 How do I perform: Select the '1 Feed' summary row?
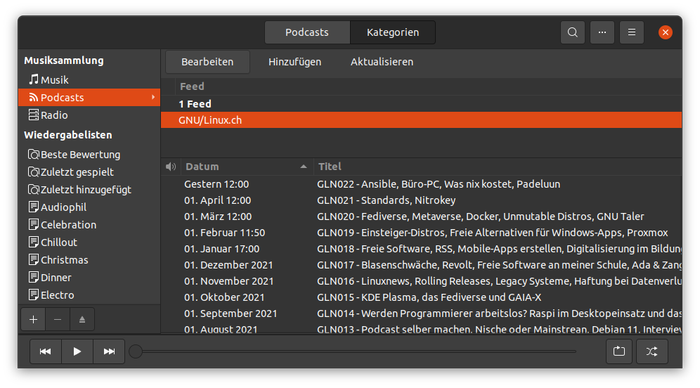(421, 104)
